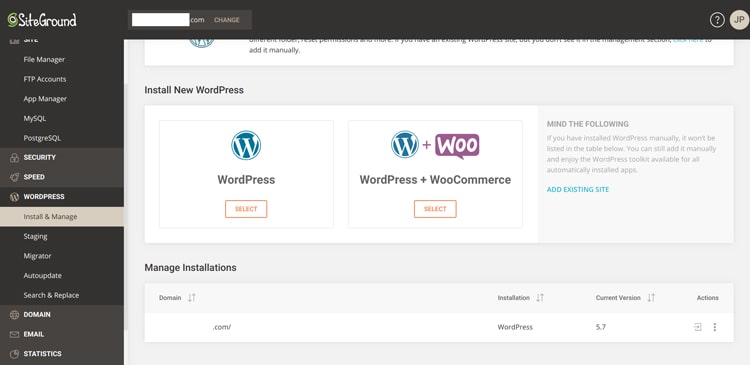Image resolution: width=750 pixels, height=365 pixels.
Task: Select the WordPress + WooCommerce option
Action: pos(435,209)
